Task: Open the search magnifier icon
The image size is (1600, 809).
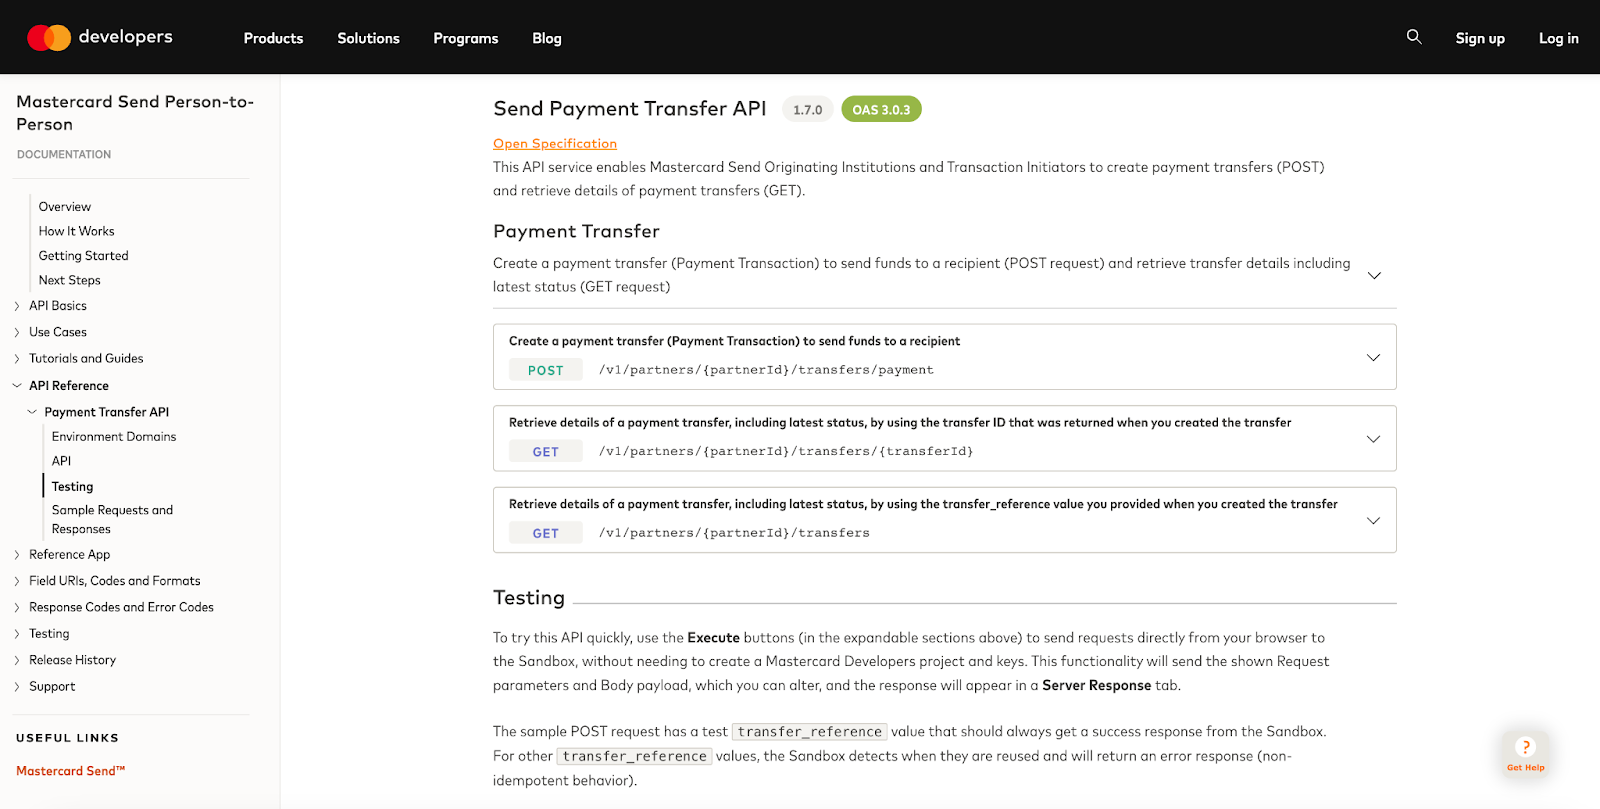Action: pos(1414,37)
